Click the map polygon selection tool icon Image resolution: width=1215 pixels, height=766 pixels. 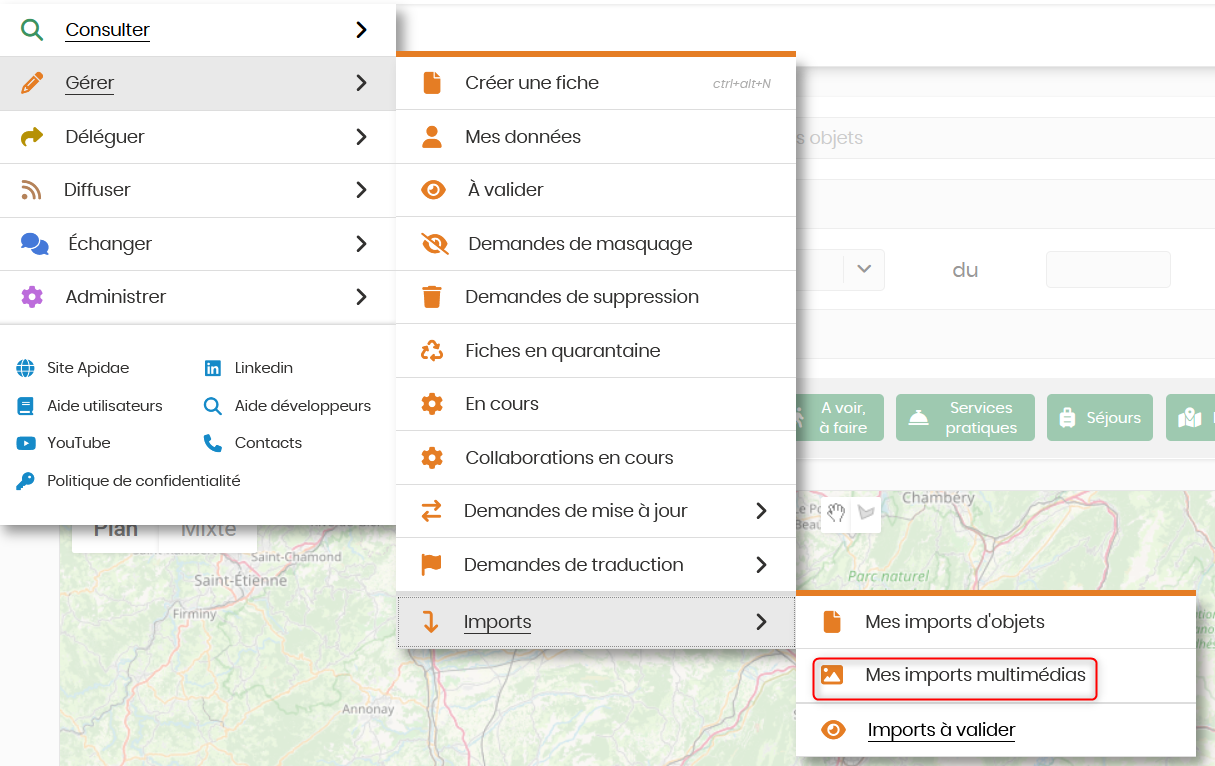click(x=865, y=513)
